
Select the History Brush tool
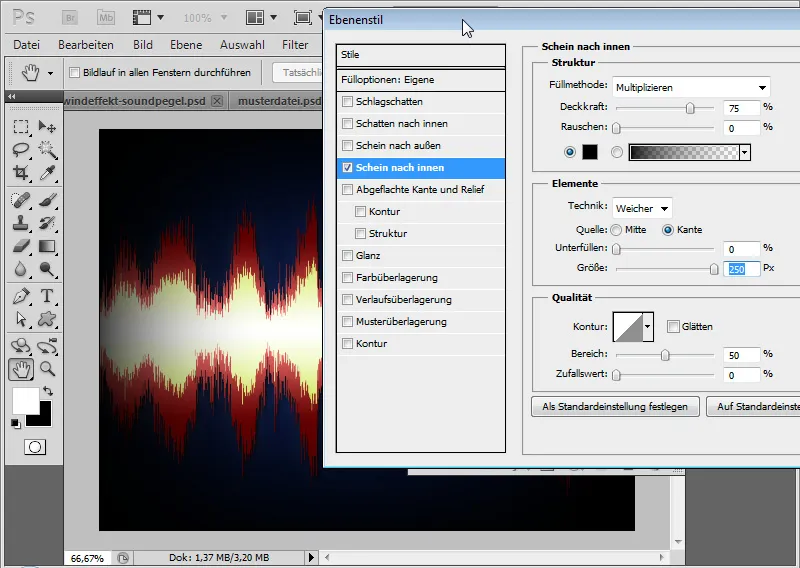[x=47, y=223]
